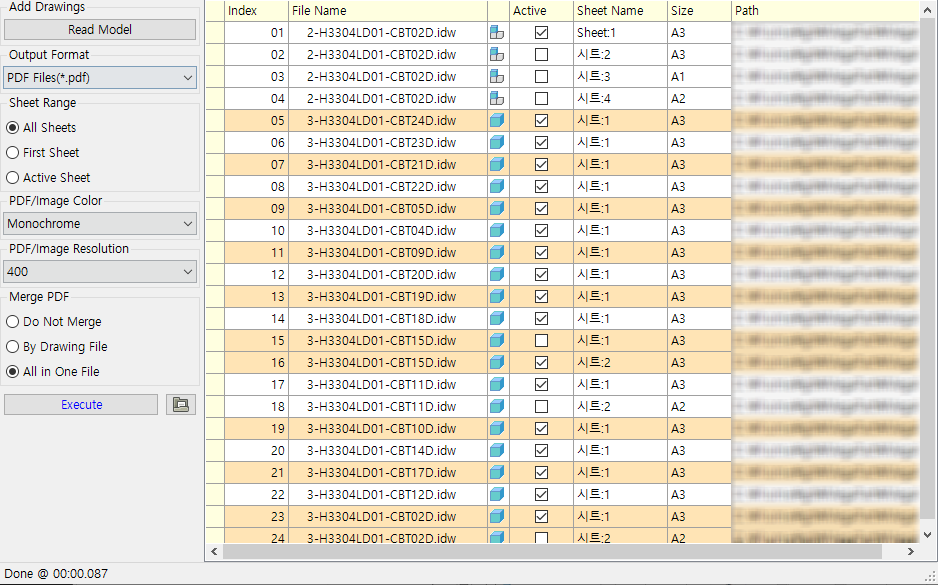Viewport: 938px width, 585px height.
Task: Click the Sheet Name column header
Action: tap(620, 11)
